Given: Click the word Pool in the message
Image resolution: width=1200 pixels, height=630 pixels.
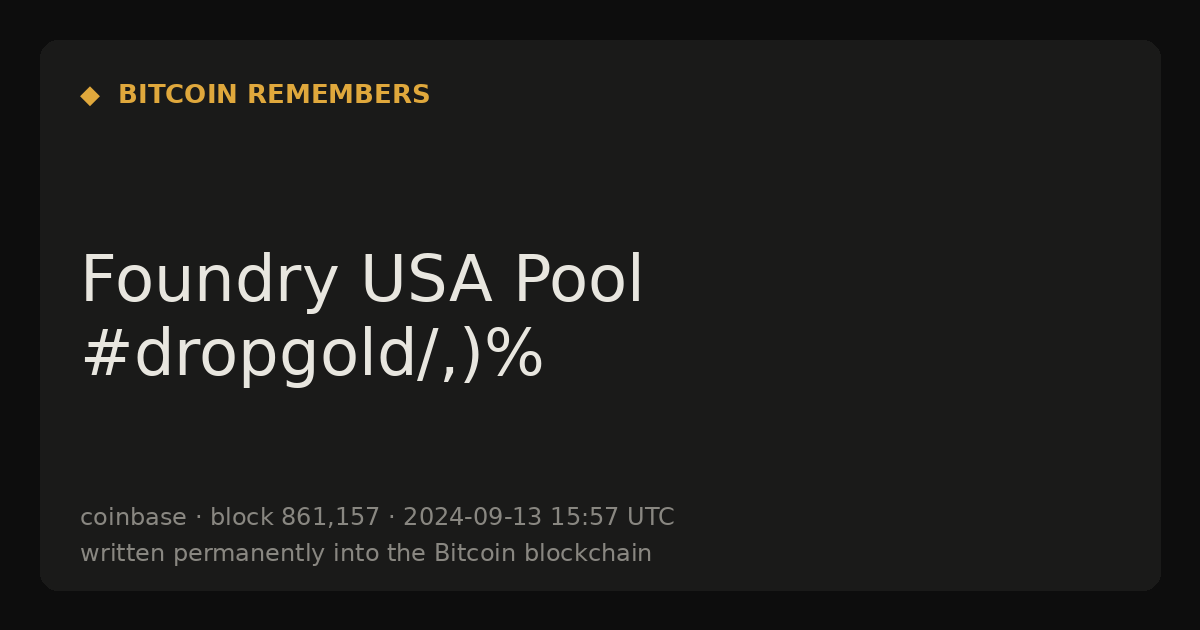Looking at the screenshot, I should tap(578, 280).
